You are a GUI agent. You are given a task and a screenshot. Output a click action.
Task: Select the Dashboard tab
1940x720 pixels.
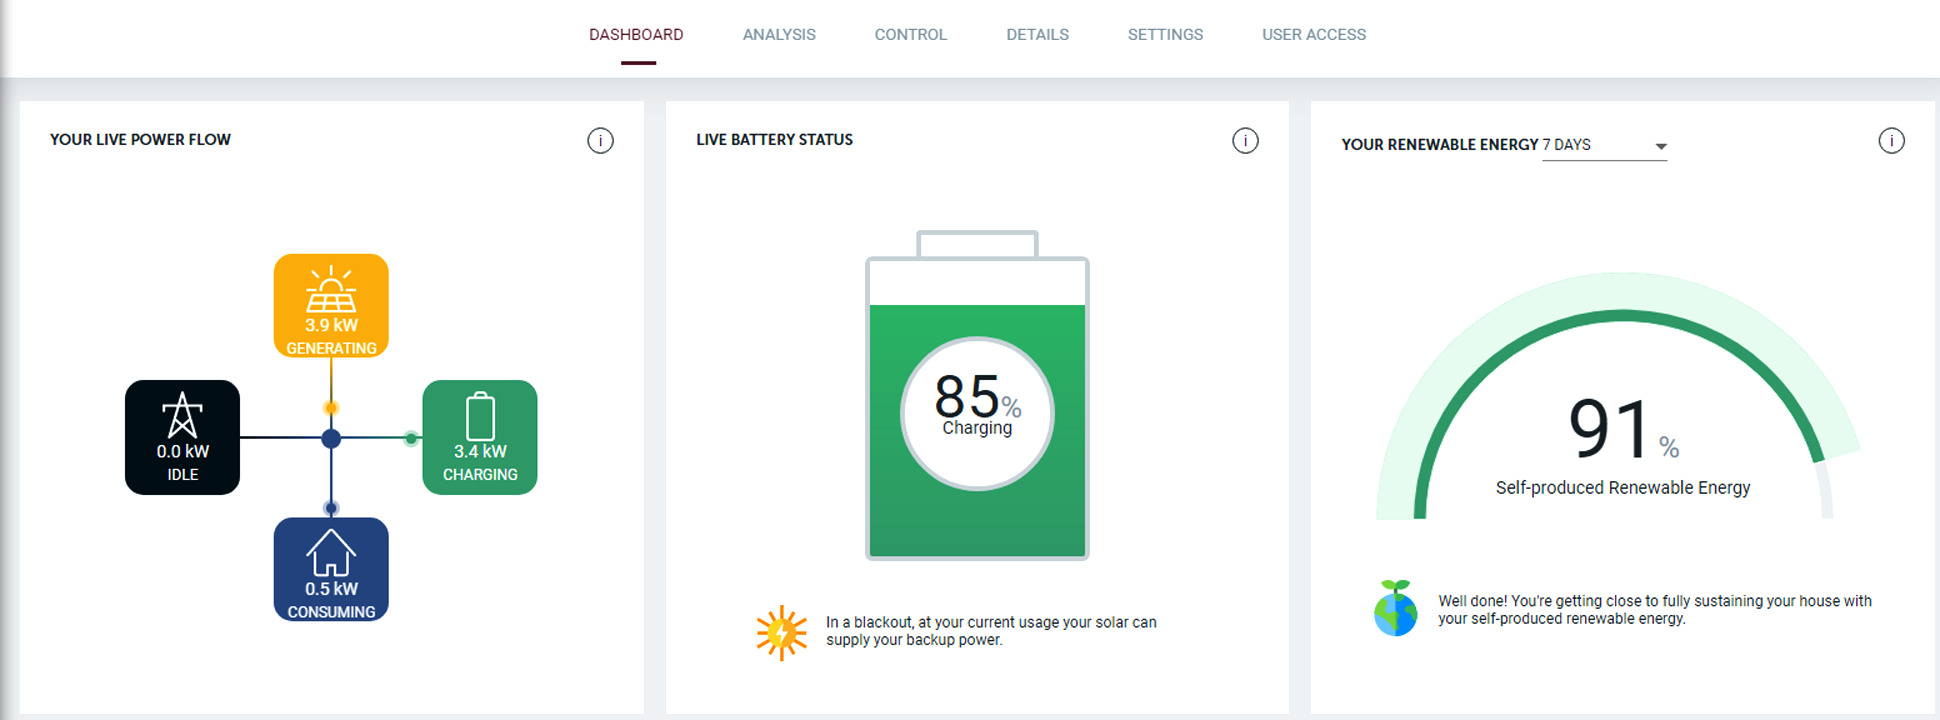click(636, 35)
